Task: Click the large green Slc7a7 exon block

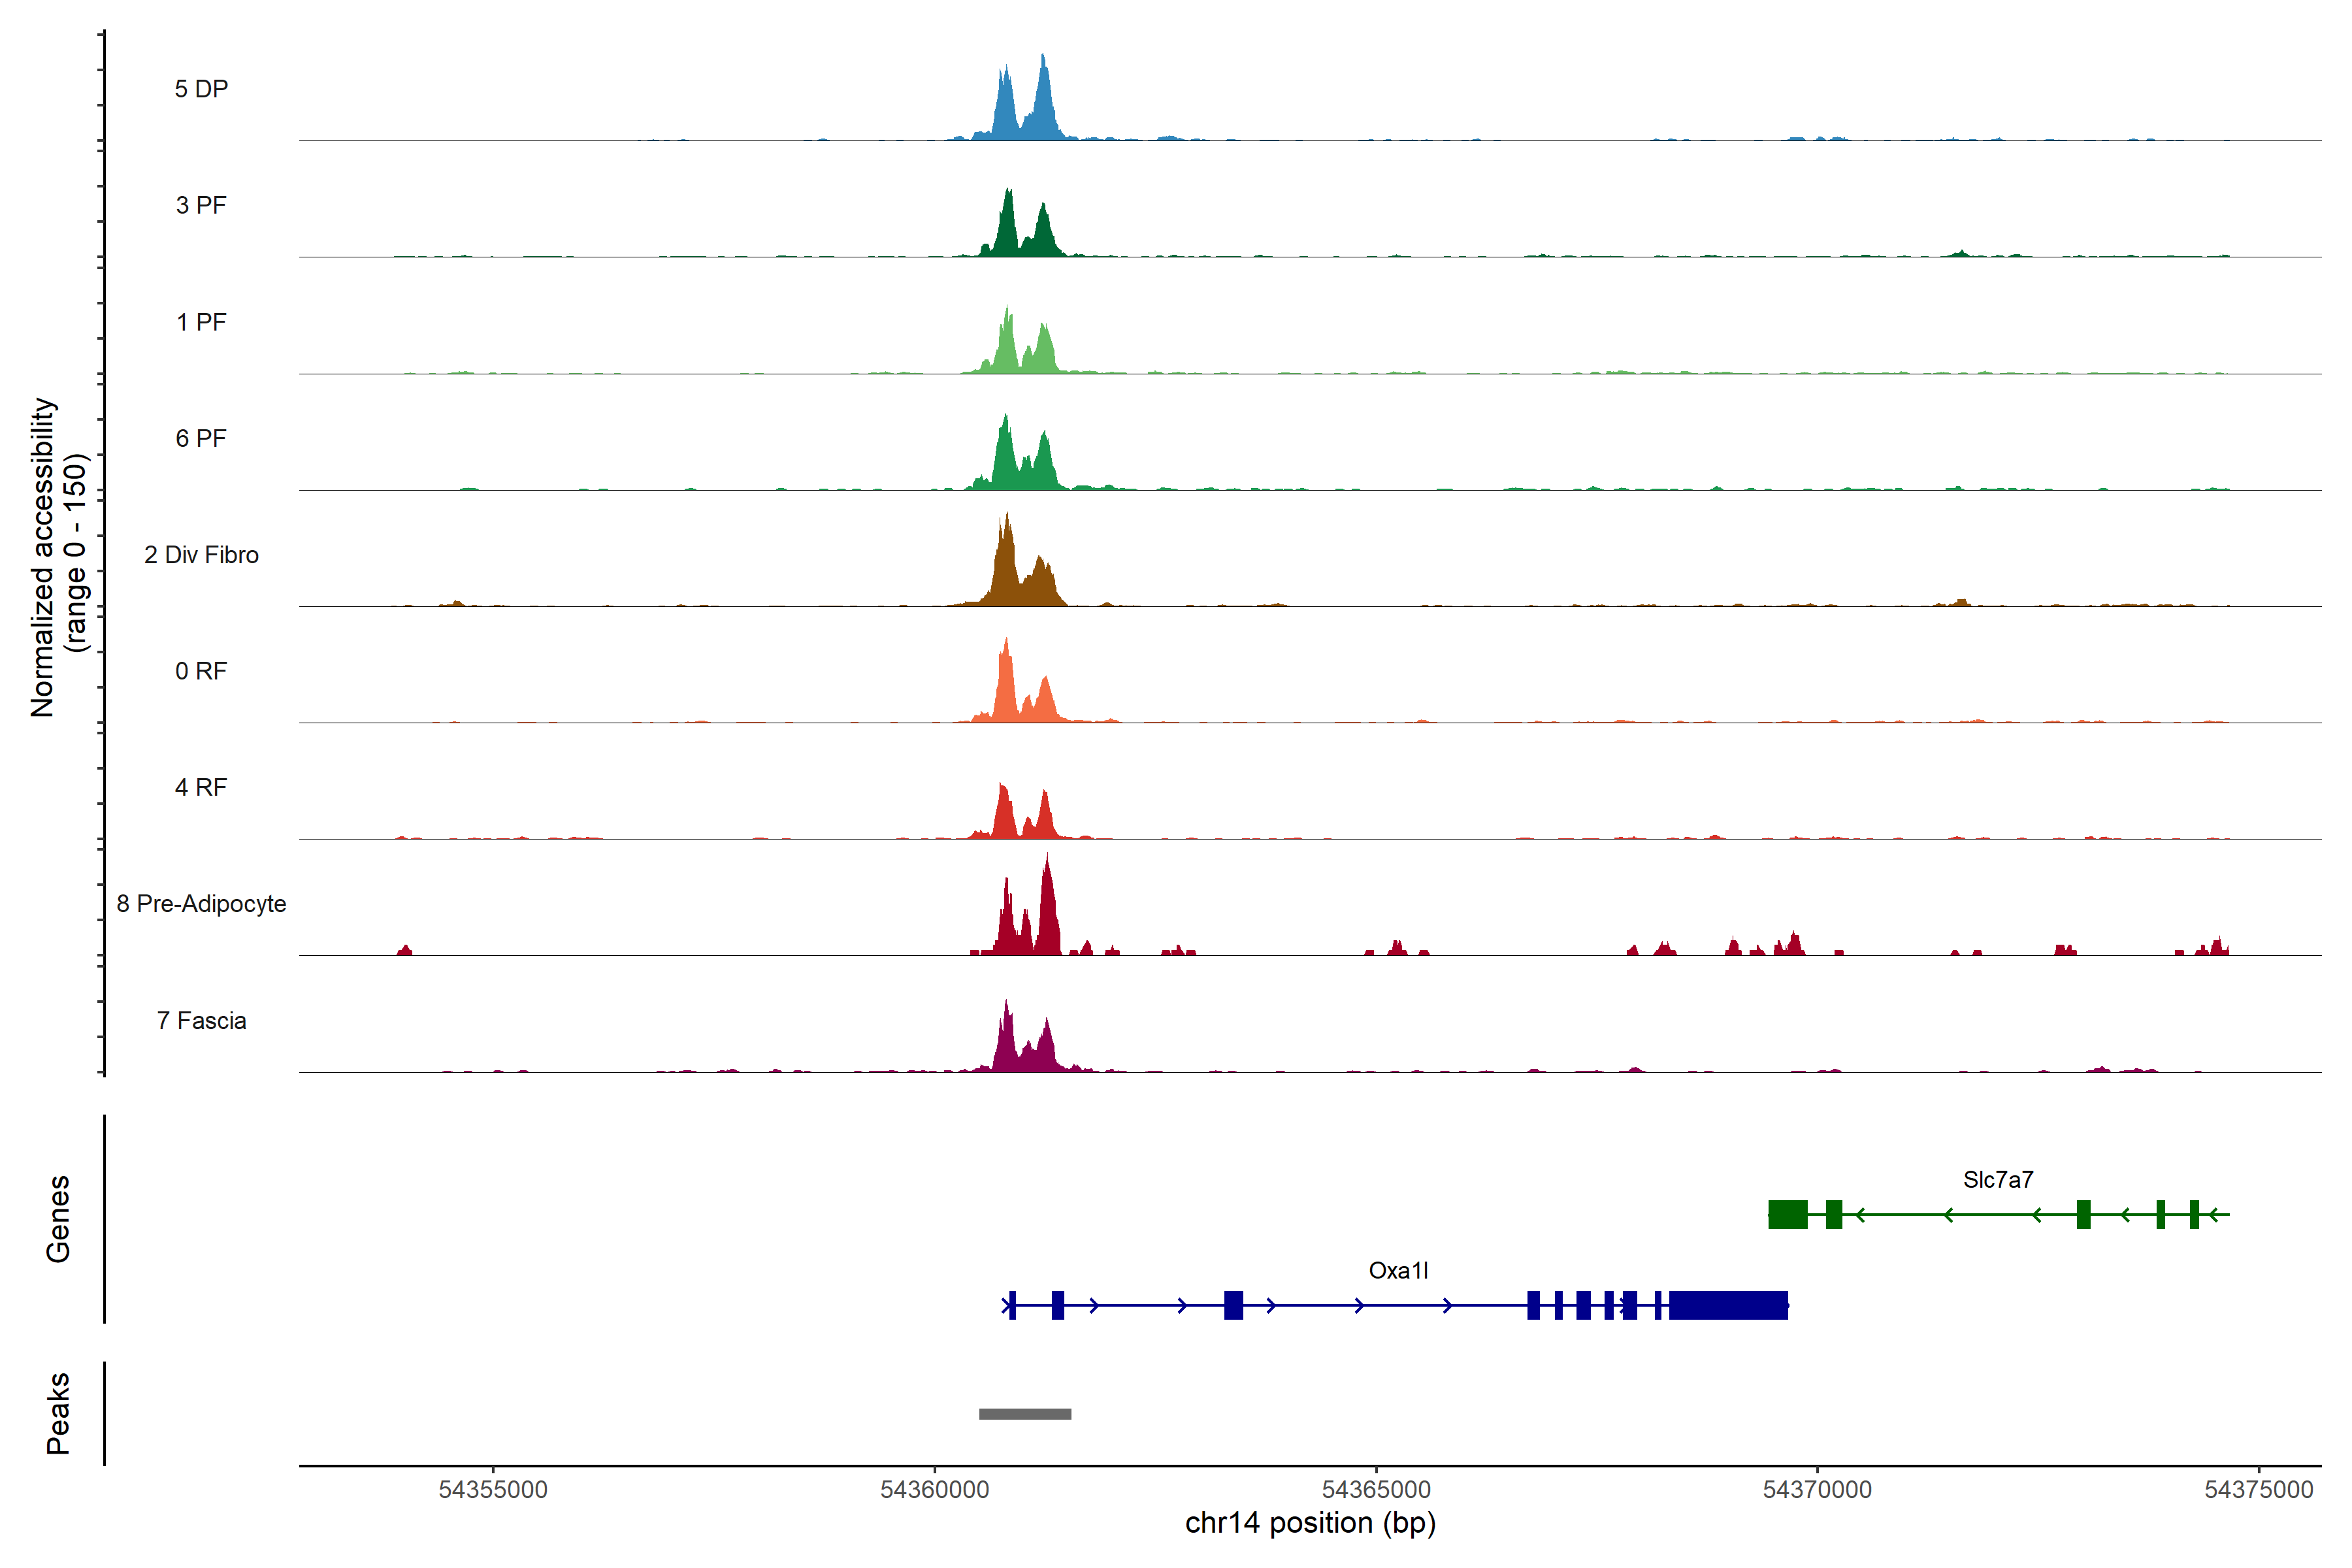Action: coord(1787,1214)
